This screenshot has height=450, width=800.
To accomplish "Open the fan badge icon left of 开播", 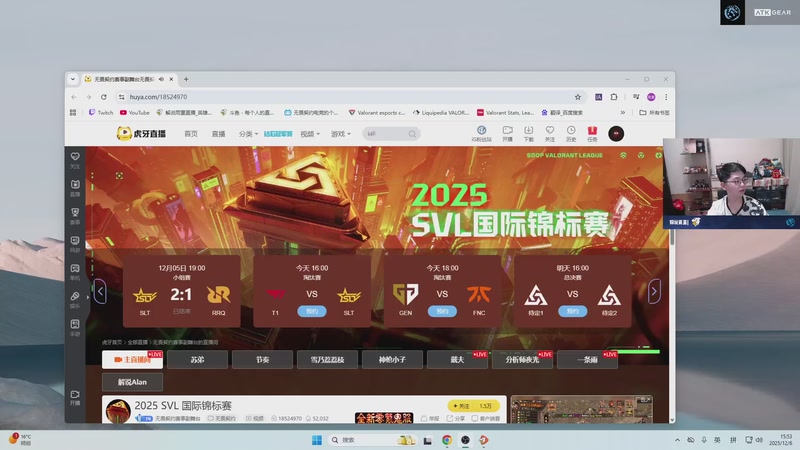I will click(481, 133).
